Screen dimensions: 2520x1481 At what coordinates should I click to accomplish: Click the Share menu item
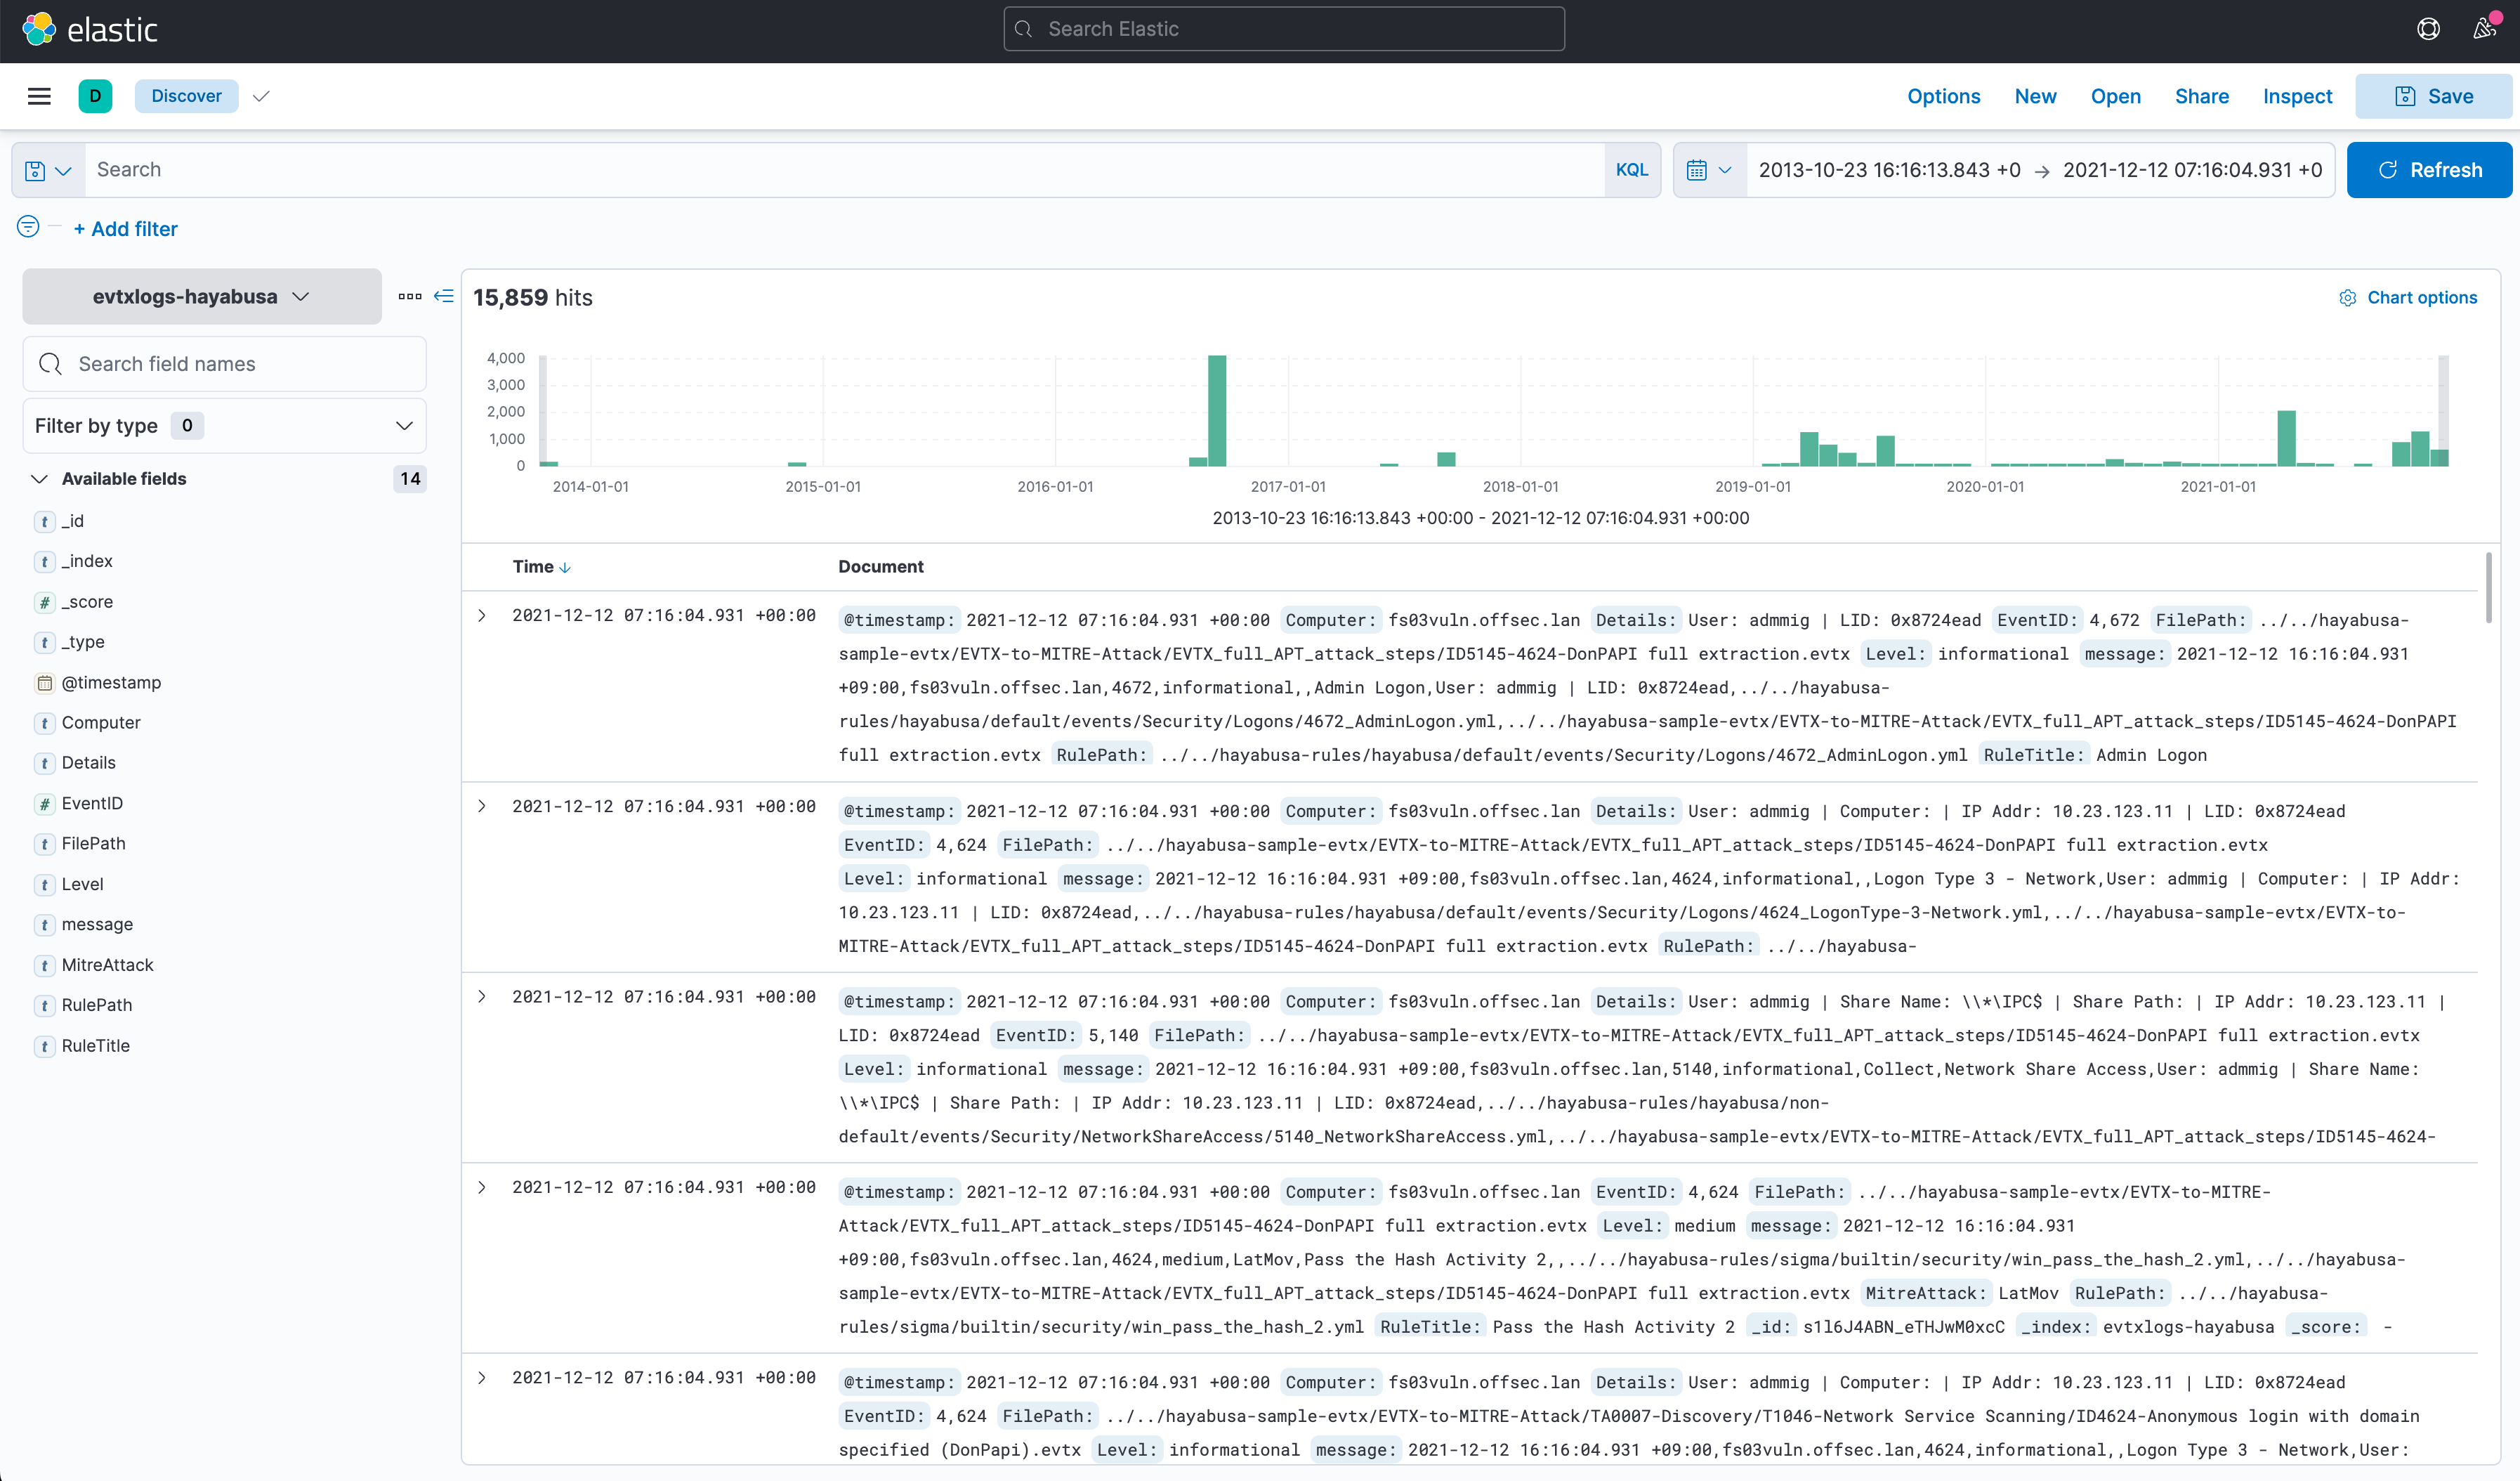click(2201, 96)
